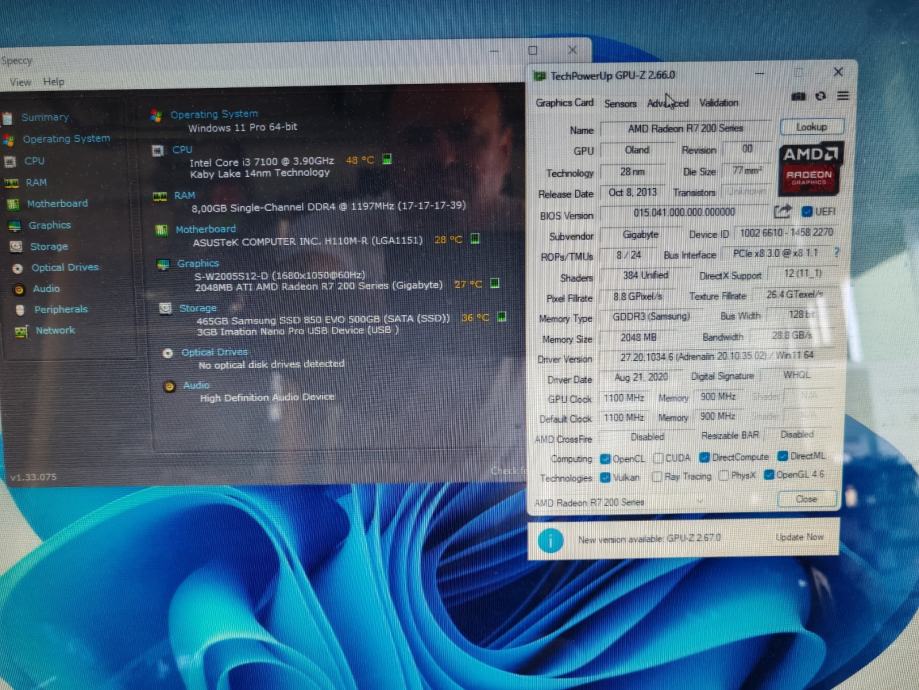The height and width of the screenshot is (690, 919).
Task: Click the motherboard icon in summary pane
Action: tap(162, 230)
